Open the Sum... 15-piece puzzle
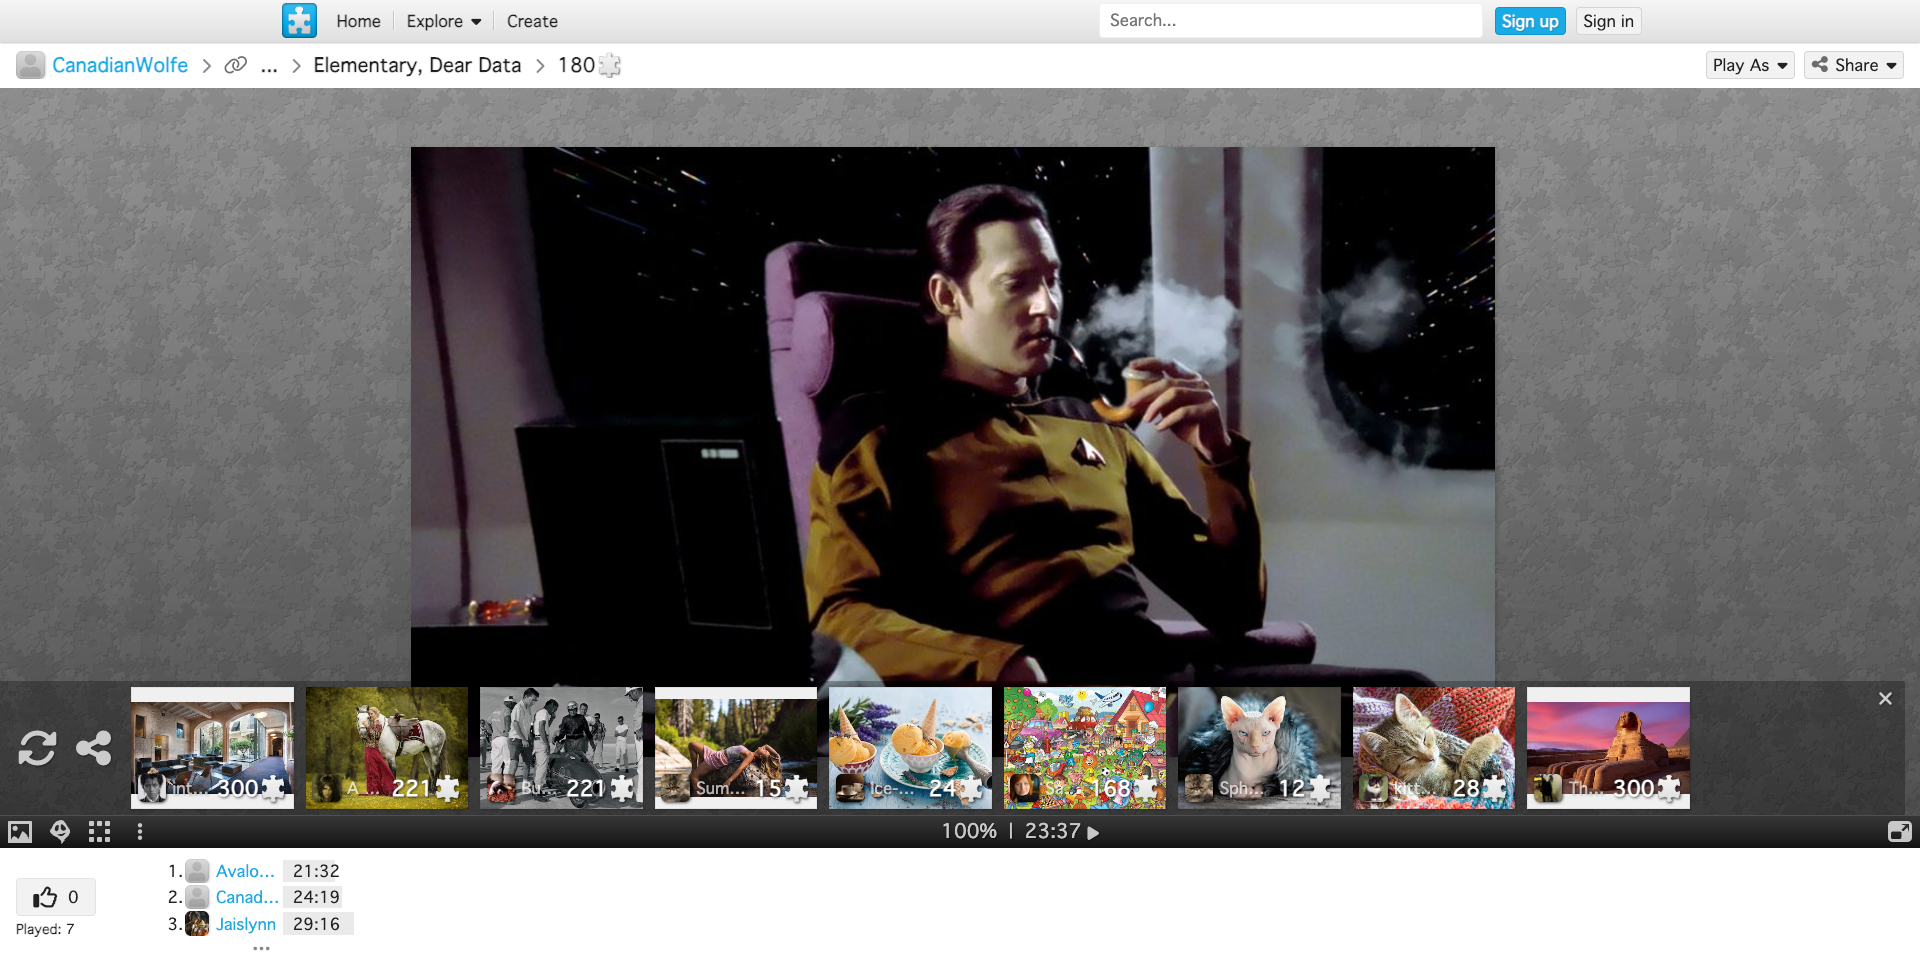The image size is (1920, 968). pyautogui.click(x=736, y=748)
